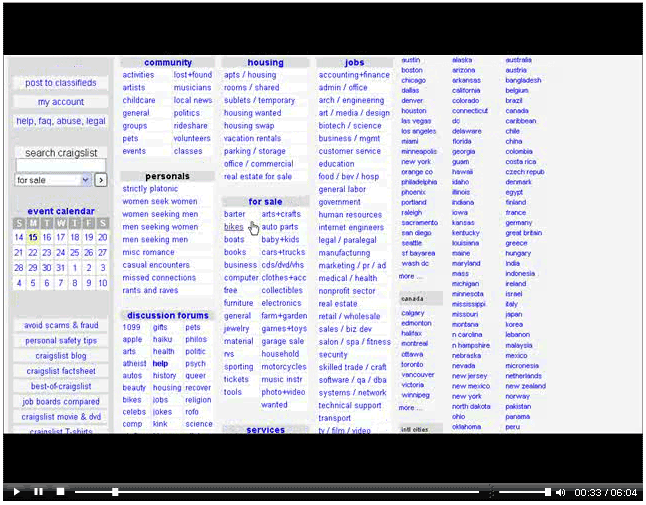Open 'barter' in for sale
Screen dimensions: 646x505
click(x=234, y=214)
